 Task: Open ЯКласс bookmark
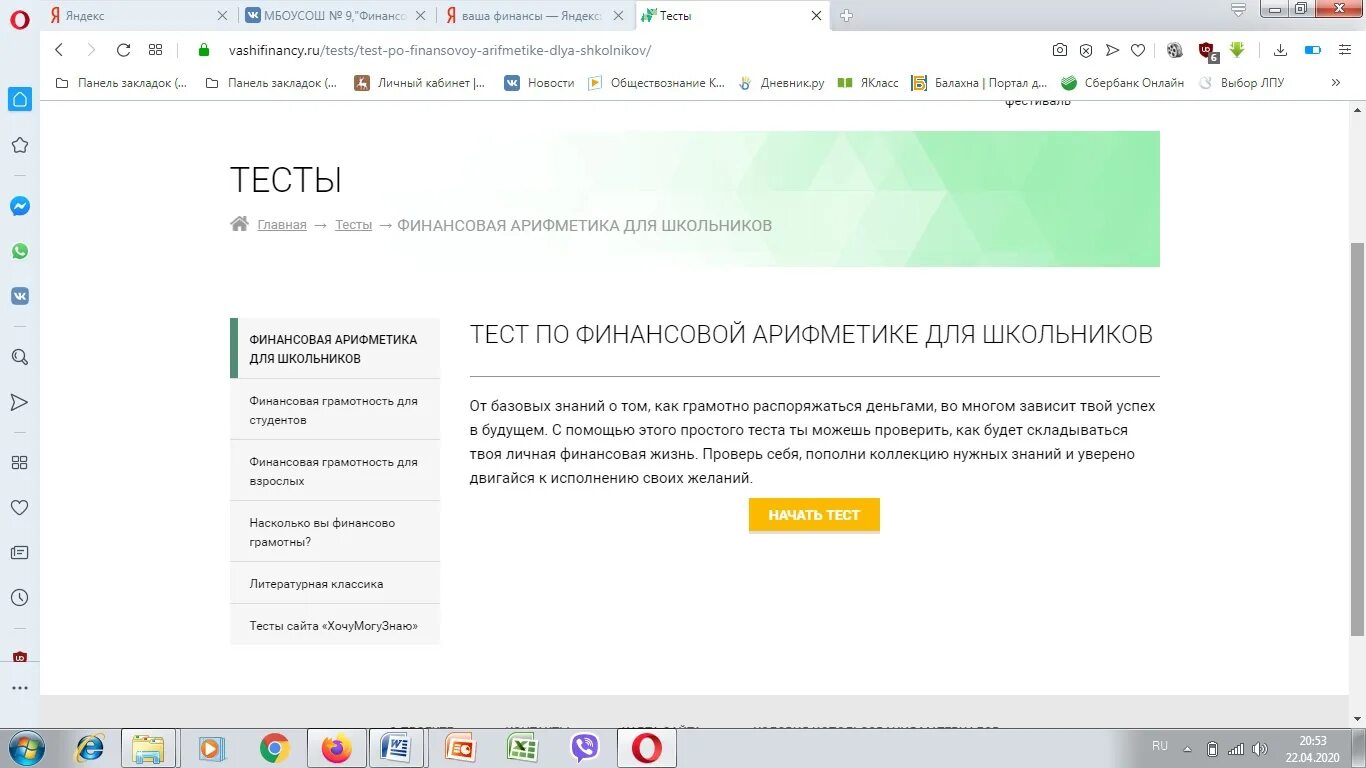pyautogui.click(x=868, y=83)
